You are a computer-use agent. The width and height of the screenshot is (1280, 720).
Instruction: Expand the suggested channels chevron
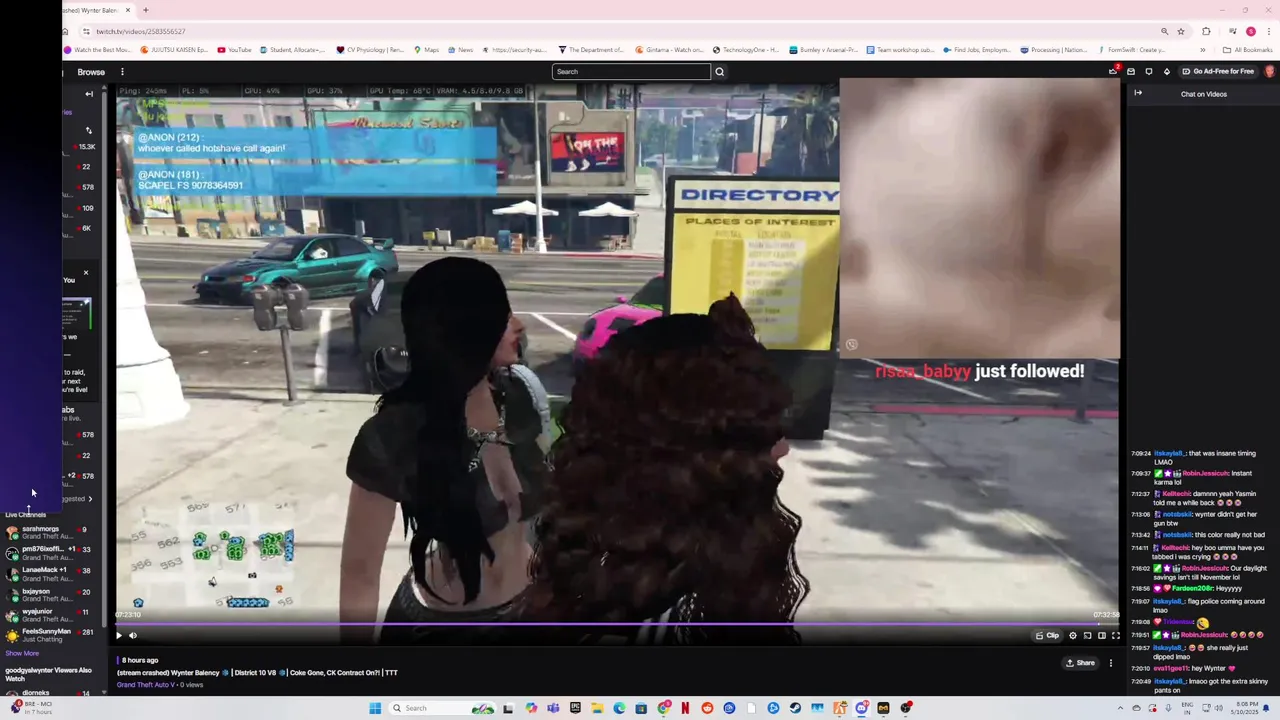click(x=90, y=499)
